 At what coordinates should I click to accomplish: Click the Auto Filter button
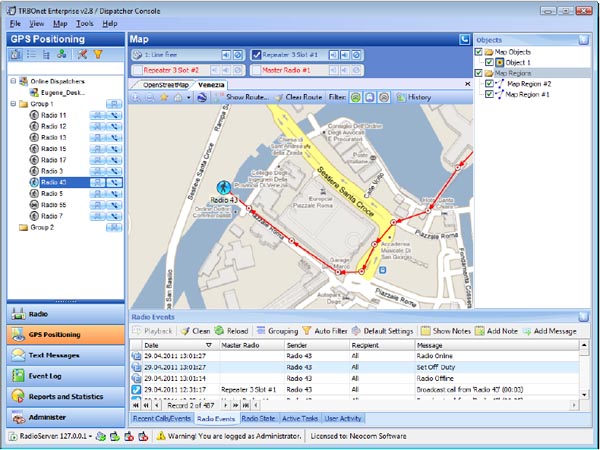pos(325,331)
